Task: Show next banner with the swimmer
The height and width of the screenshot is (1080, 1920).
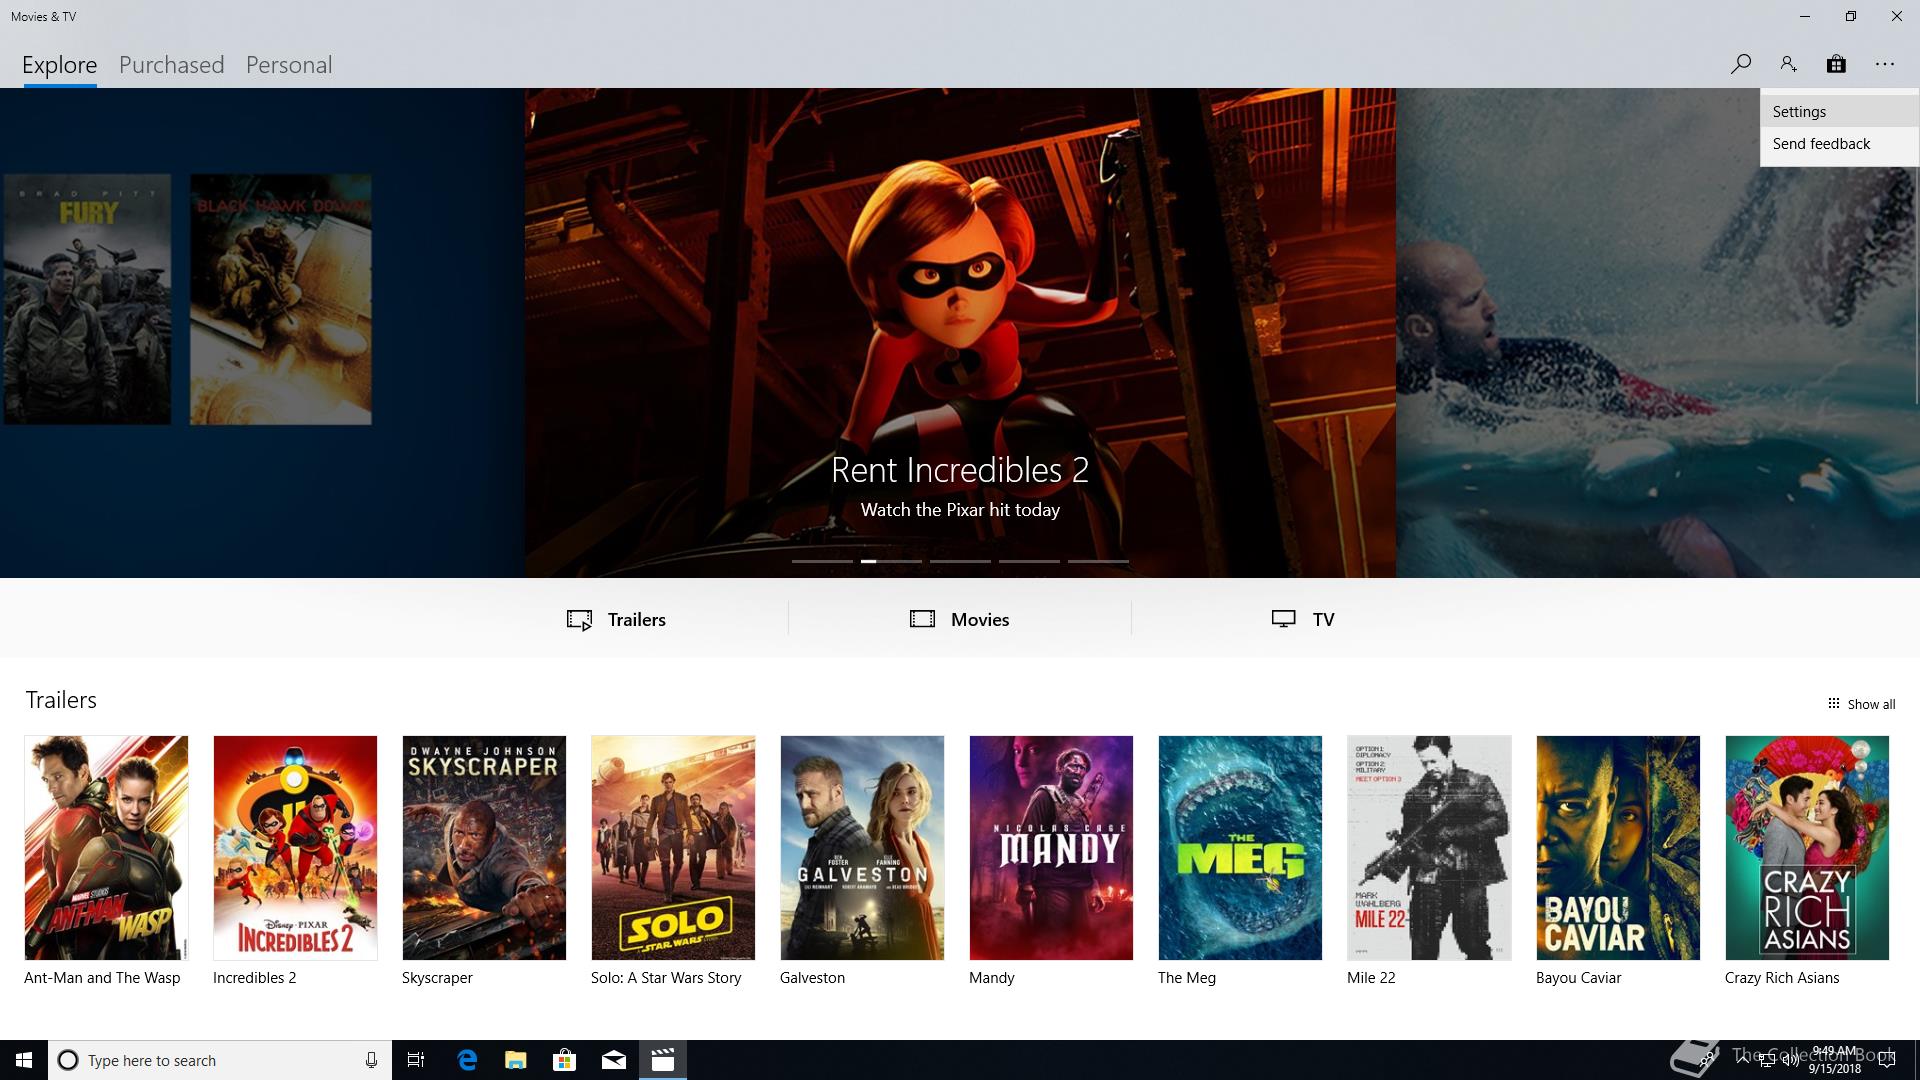Action: click(1657, 333)
